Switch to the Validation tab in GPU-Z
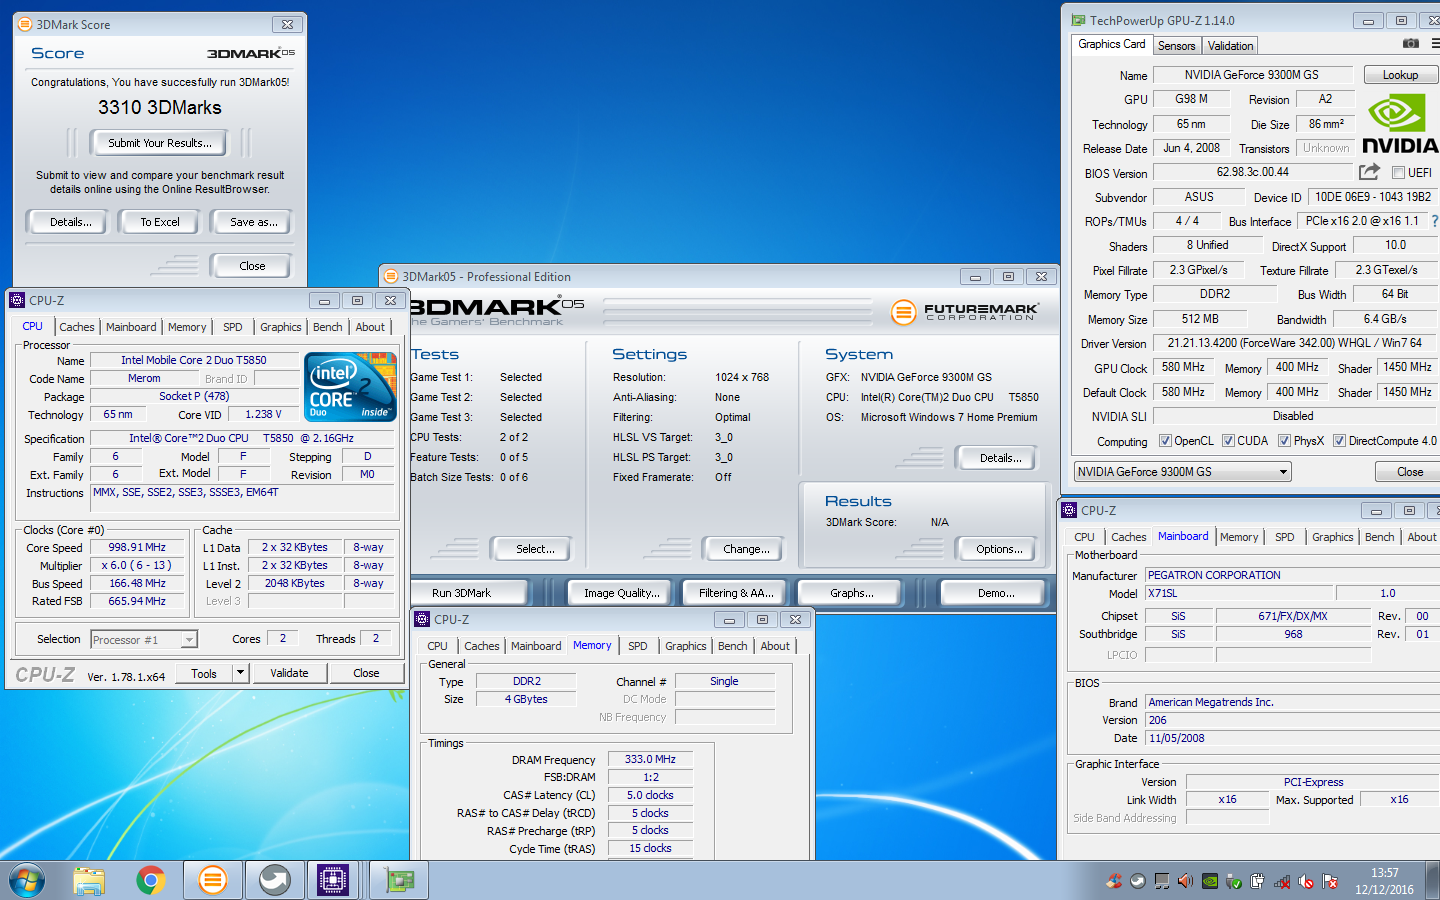Screen dimensions: 1440x900 [x=1230, y=46]
